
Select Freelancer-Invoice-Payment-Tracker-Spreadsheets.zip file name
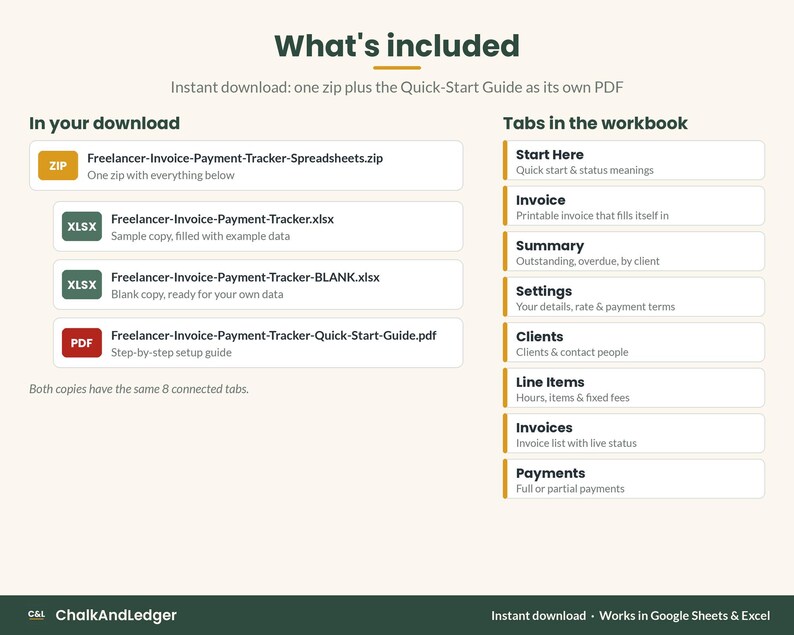click(x=235, y=158)
